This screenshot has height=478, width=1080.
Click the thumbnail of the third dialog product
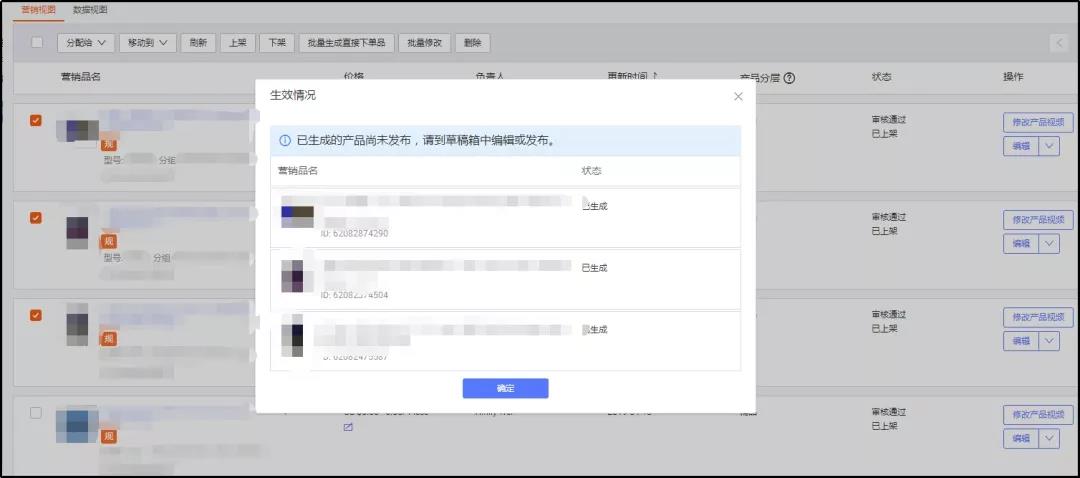coord(293,335)
